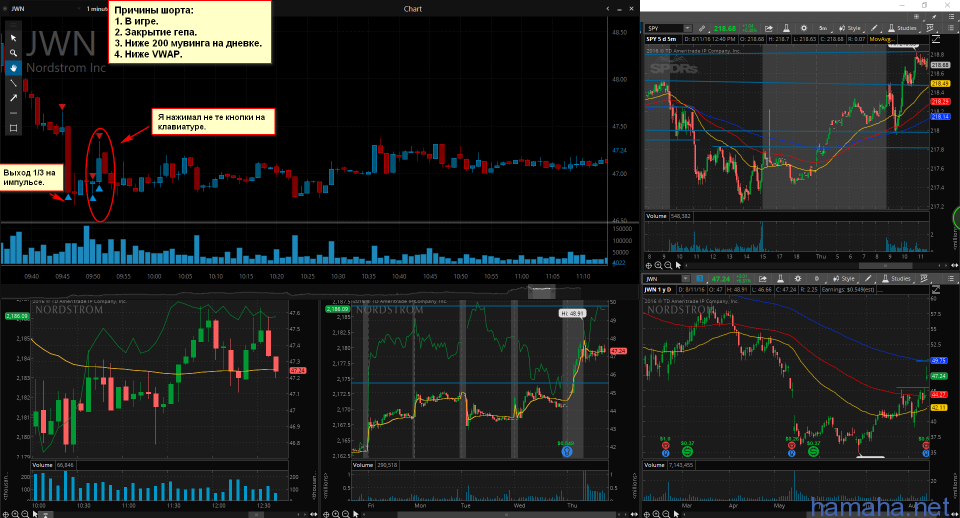
Task: Select the hand pan tool in the left toolbar
Action: pos(13,68)
